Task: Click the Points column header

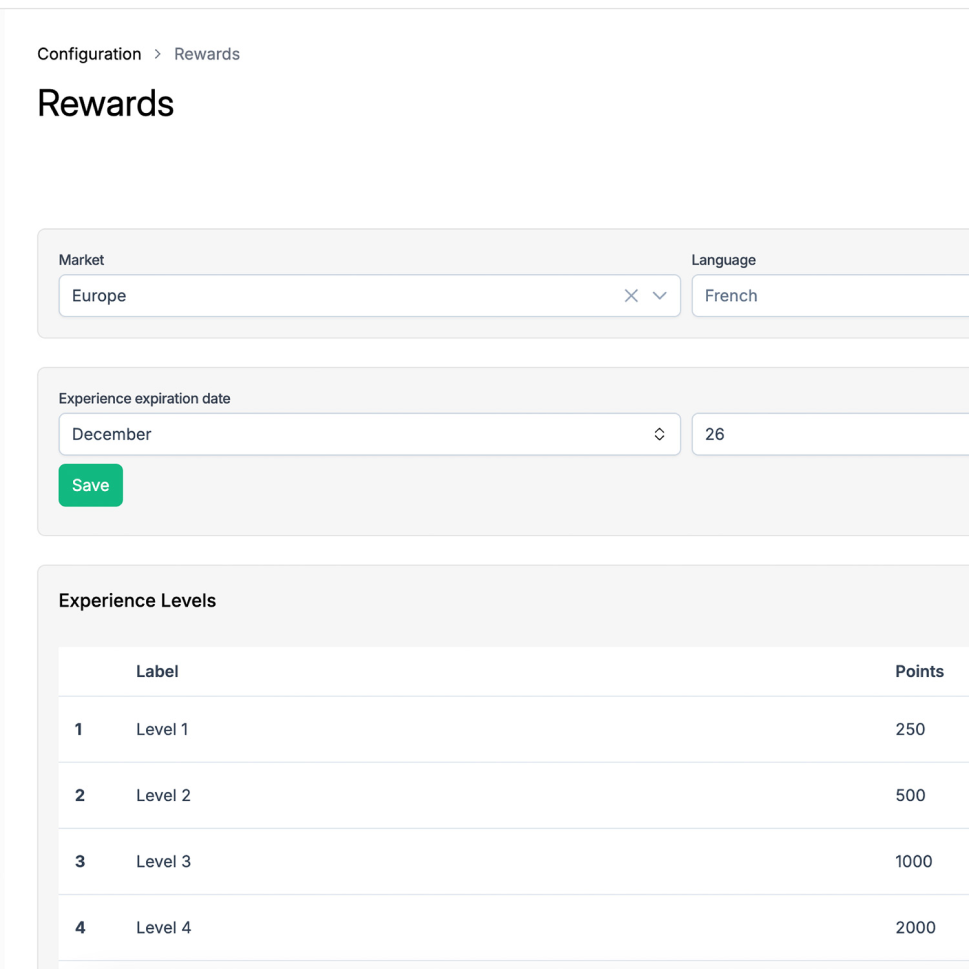Action: click(919, 671)
